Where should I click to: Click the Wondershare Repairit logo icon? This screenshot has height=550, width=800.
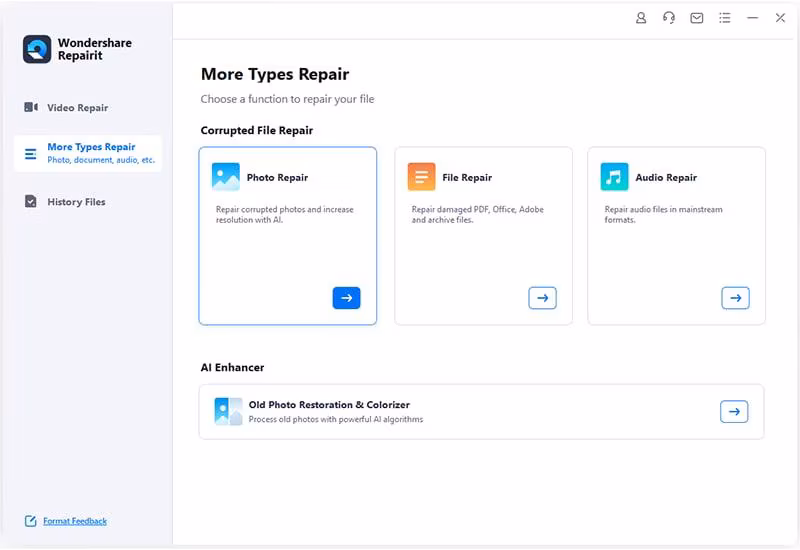[37, 49]
